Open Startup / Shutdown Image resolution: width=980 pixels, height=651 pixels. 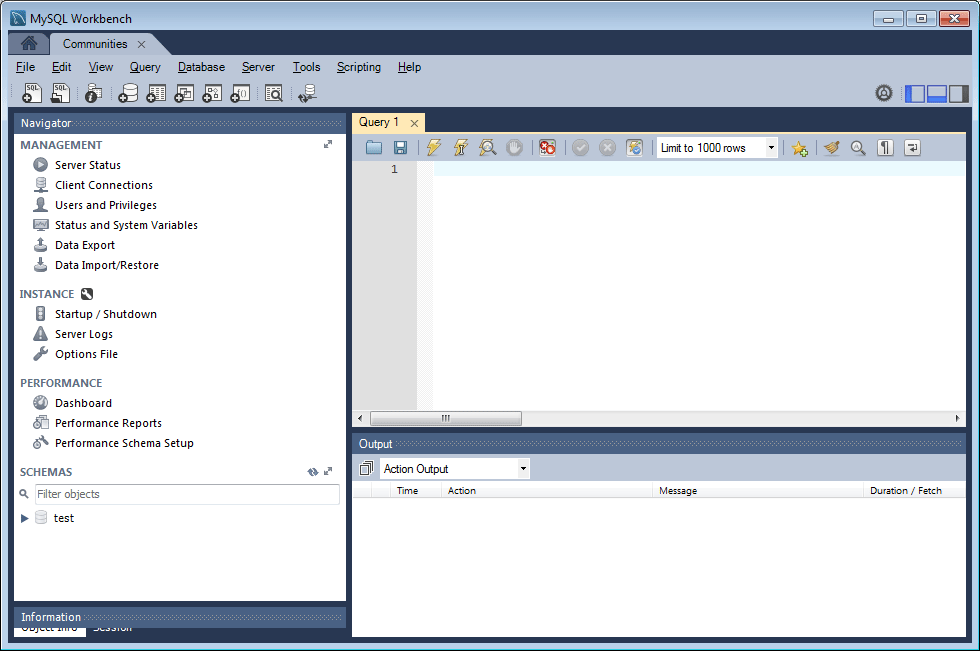[x=106, y=314]
